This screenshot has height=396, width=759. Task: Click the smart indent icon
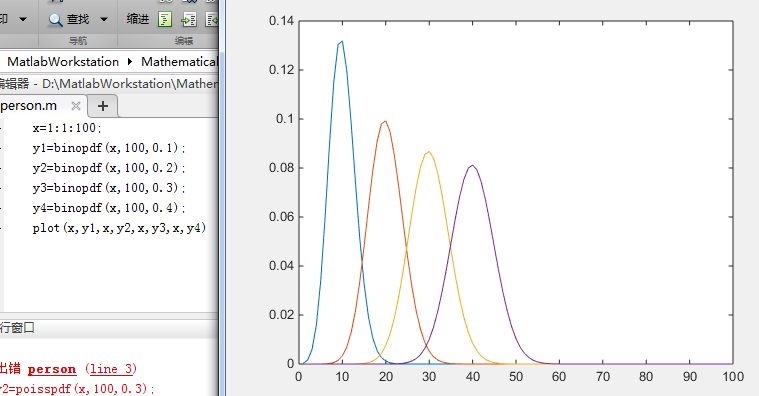pos(165,19)
